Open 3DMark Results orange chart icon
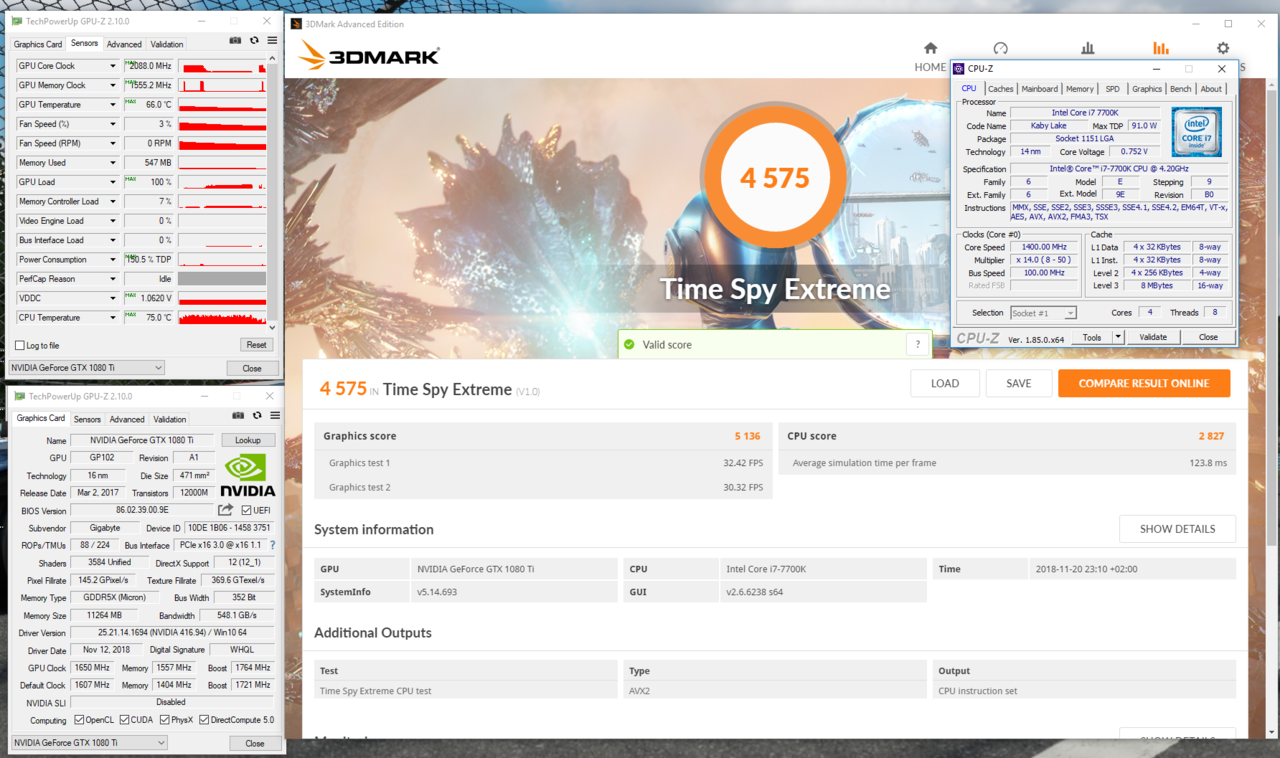 pos(1160,48)
